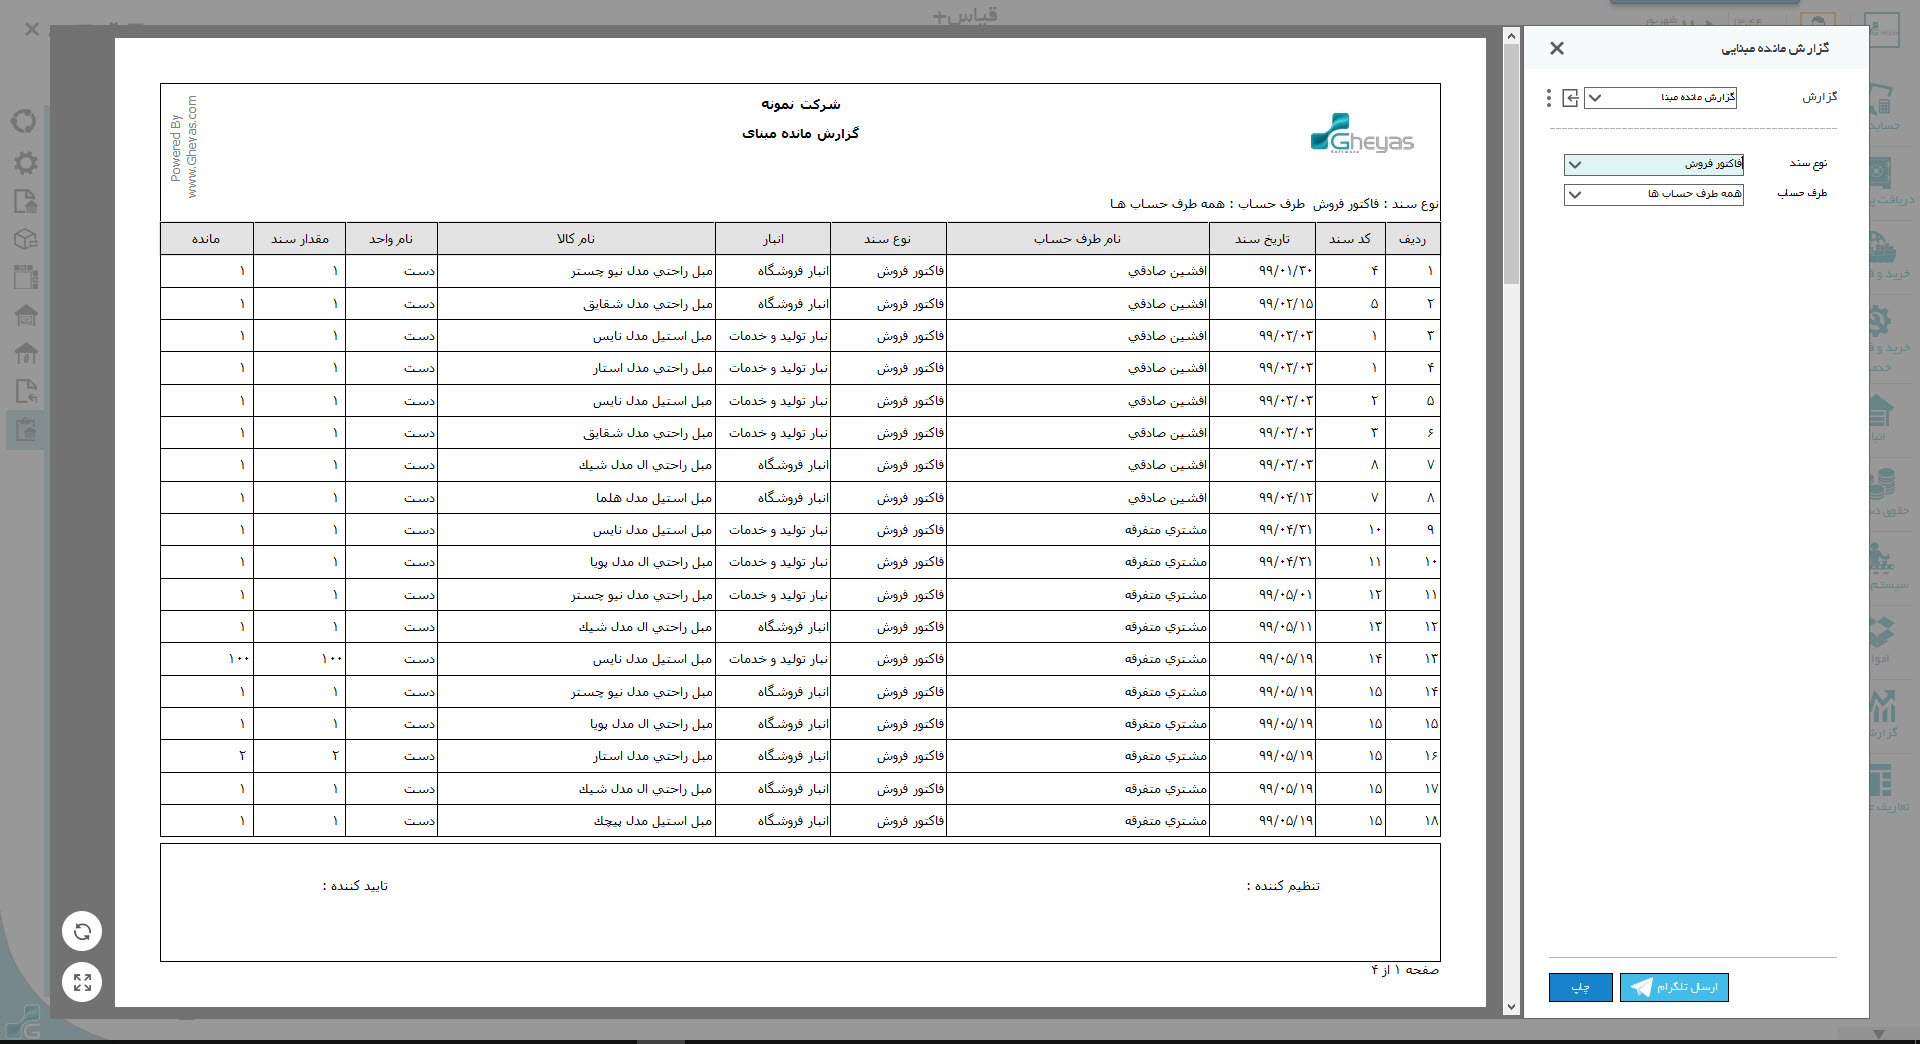
Task: Click the کد سند column header
Action: pos(1350,239)
